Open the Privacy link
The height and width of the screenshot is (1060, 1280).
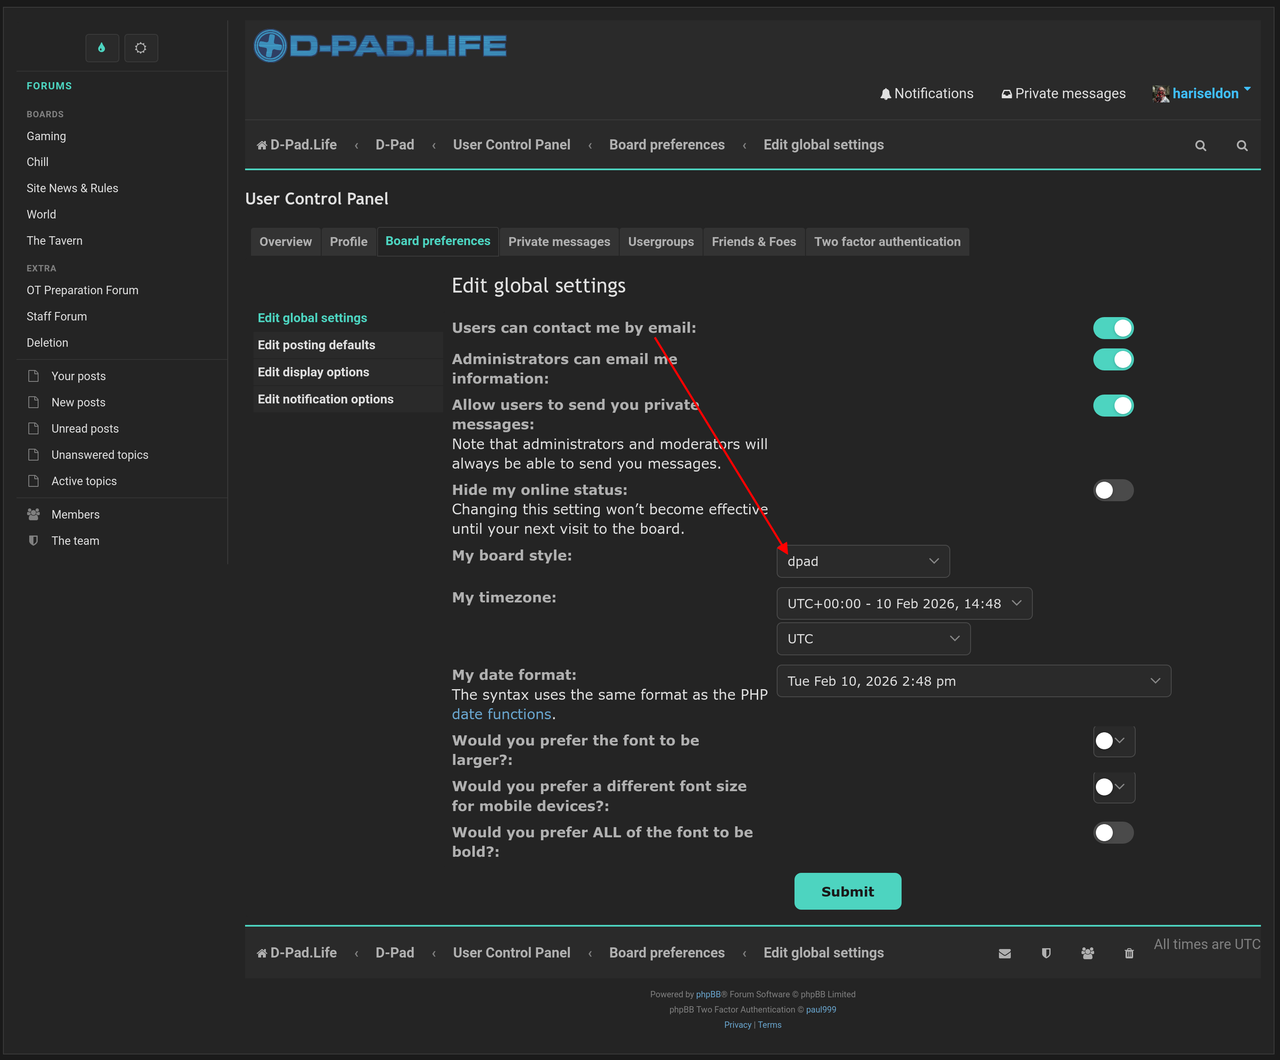(738, 1025)
